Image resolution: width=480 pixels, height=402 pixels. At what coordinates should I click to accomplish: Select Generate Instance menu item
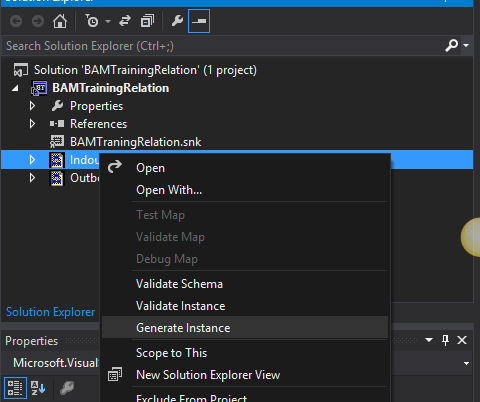(244, 328)
